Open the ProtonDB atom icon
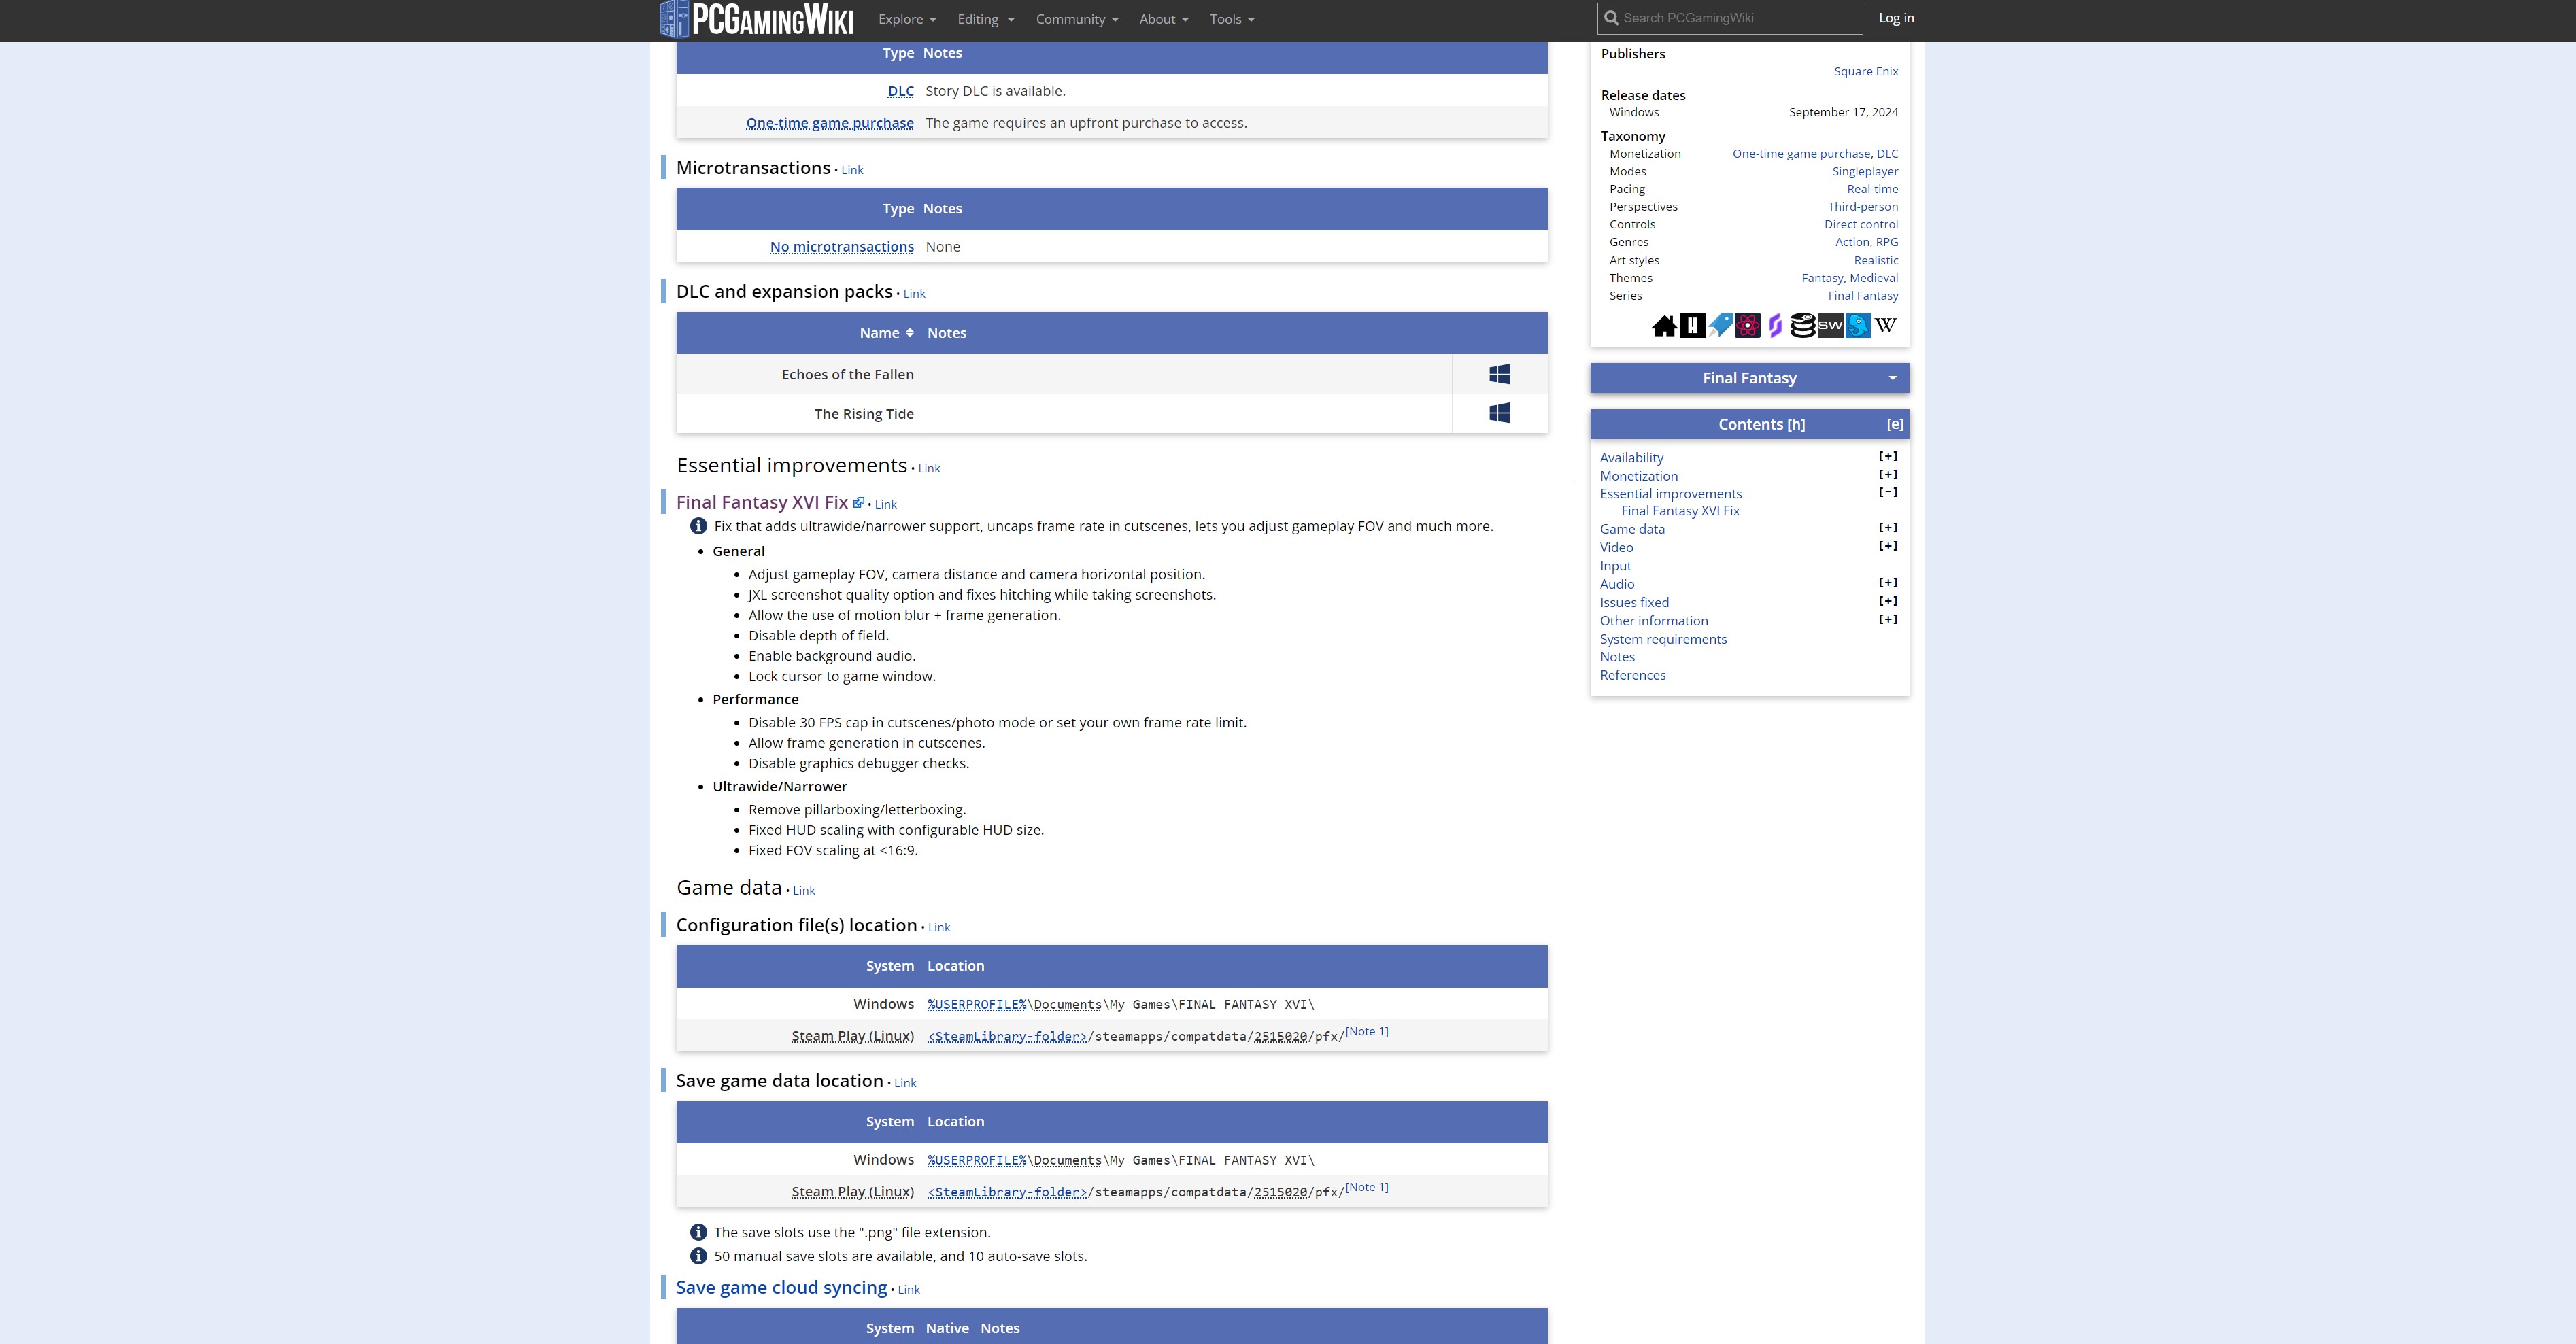2576x1344 pixels. pos(1747,326)
